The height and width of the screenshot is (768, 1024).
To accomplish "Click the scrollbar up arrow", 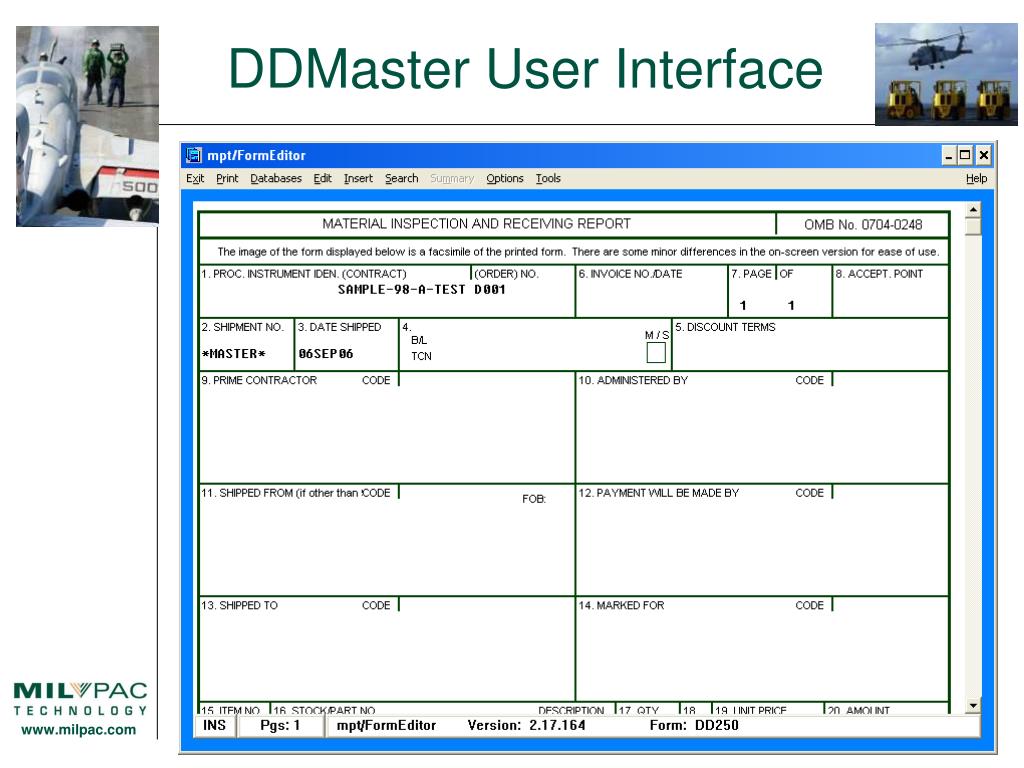I will 973,210.
